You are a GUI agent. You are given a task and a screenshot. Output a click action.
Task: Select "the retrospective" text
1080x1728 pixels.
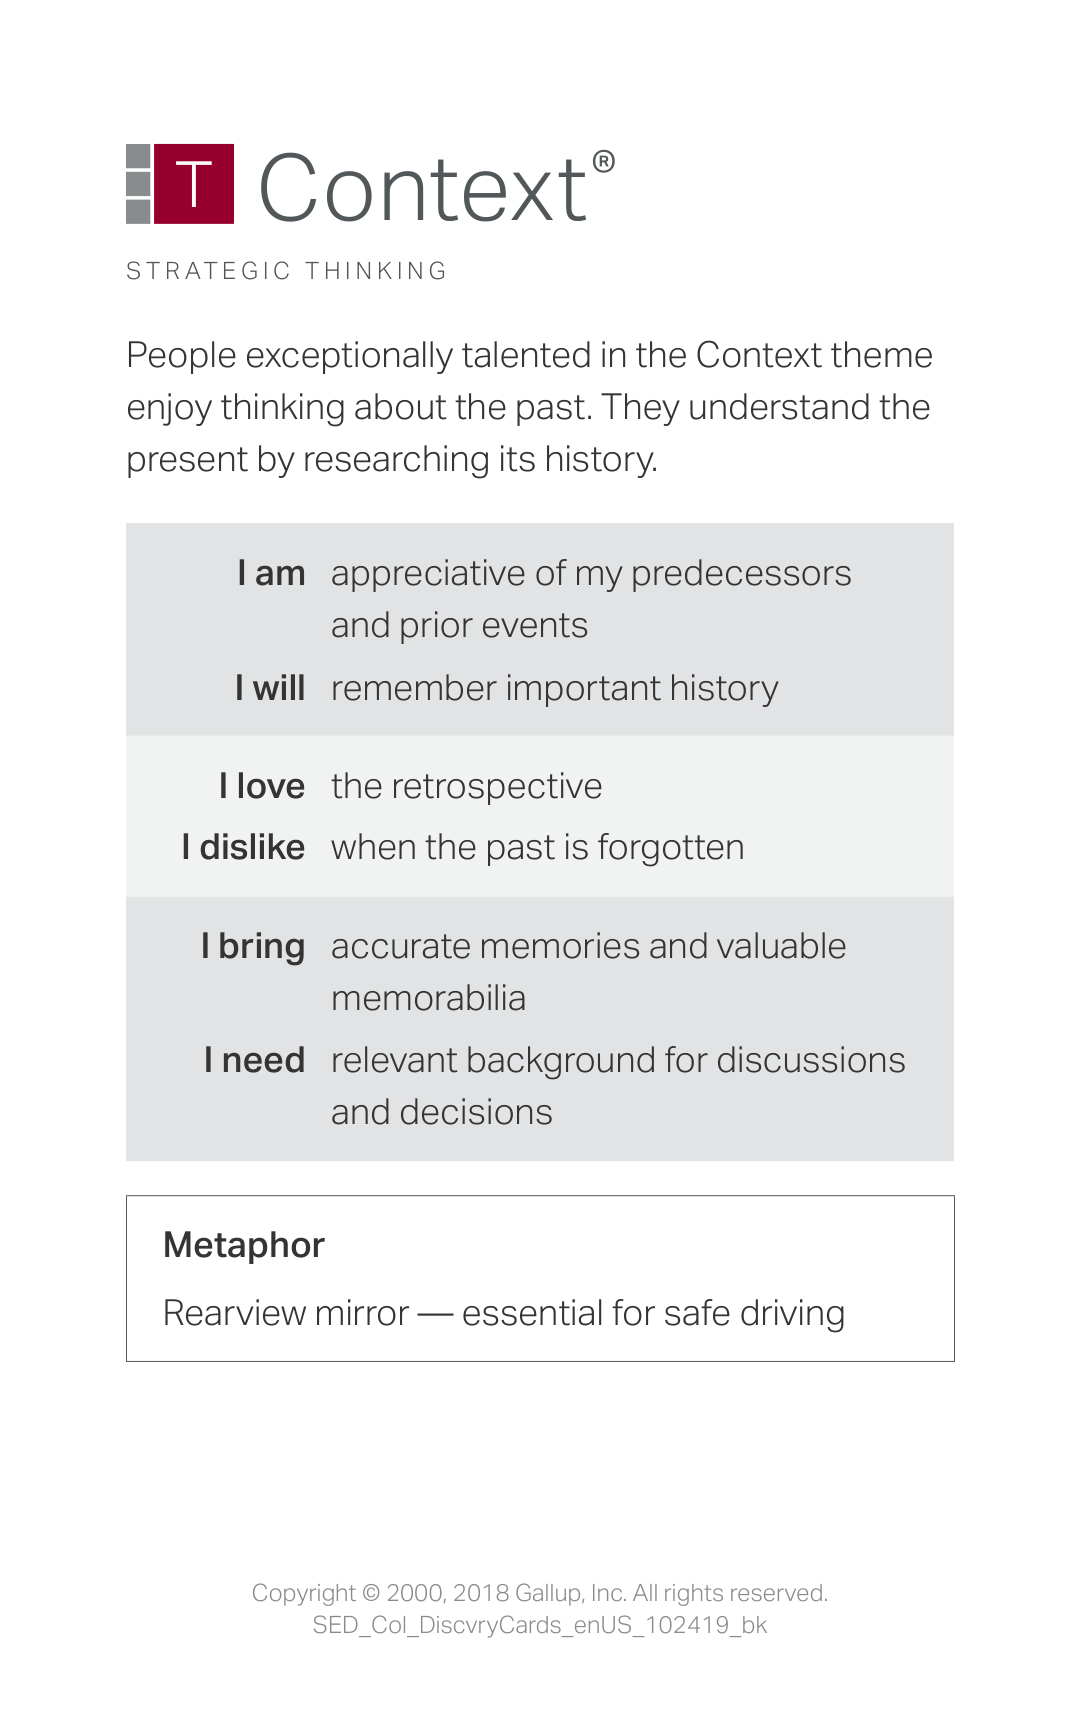tap(467, 787)
